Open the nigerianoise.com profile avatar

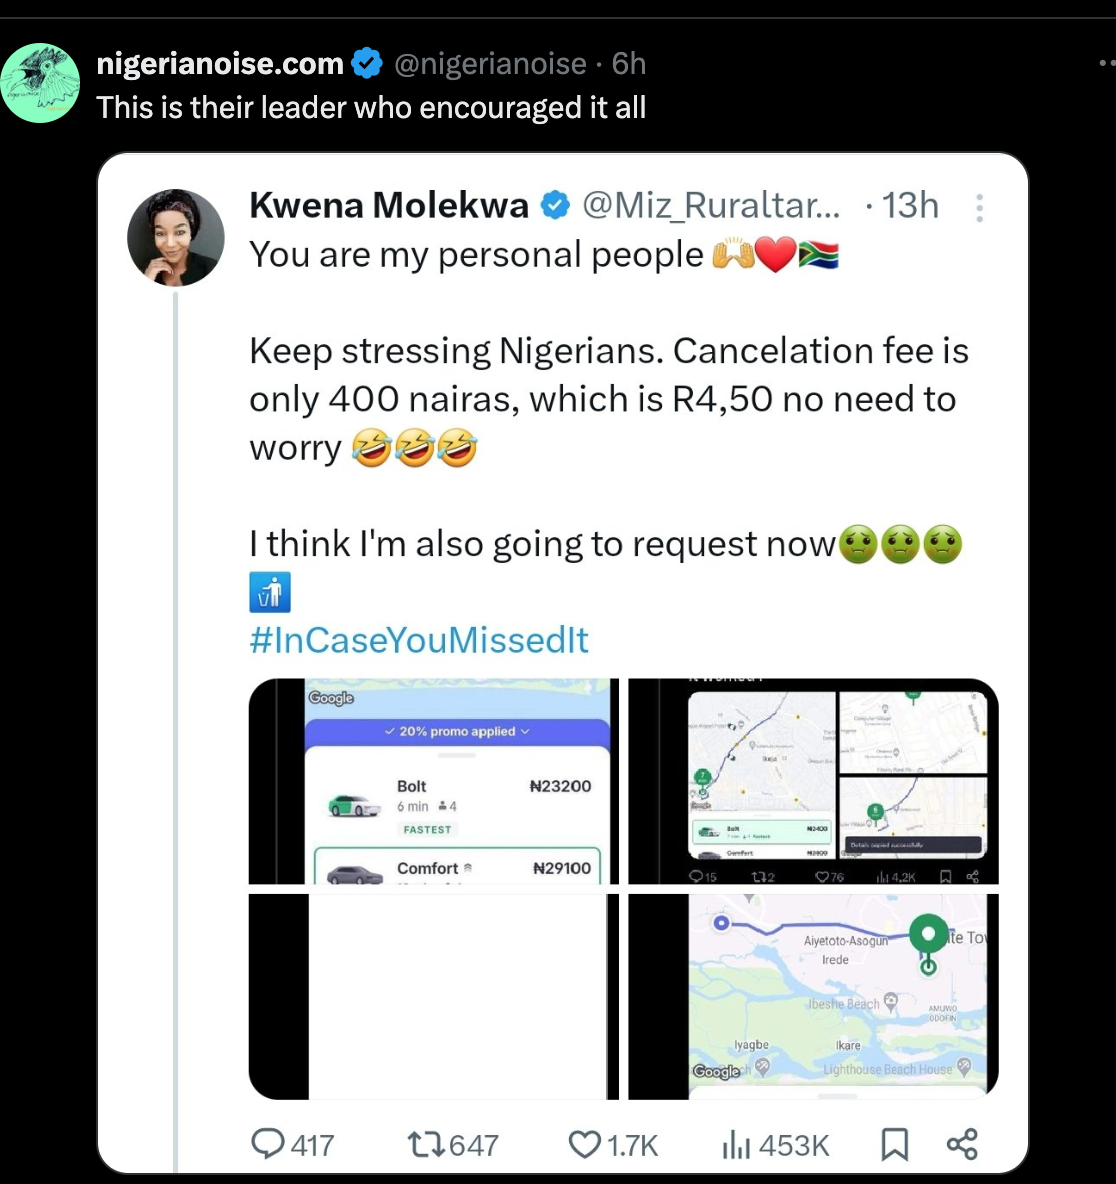point(40,83)
